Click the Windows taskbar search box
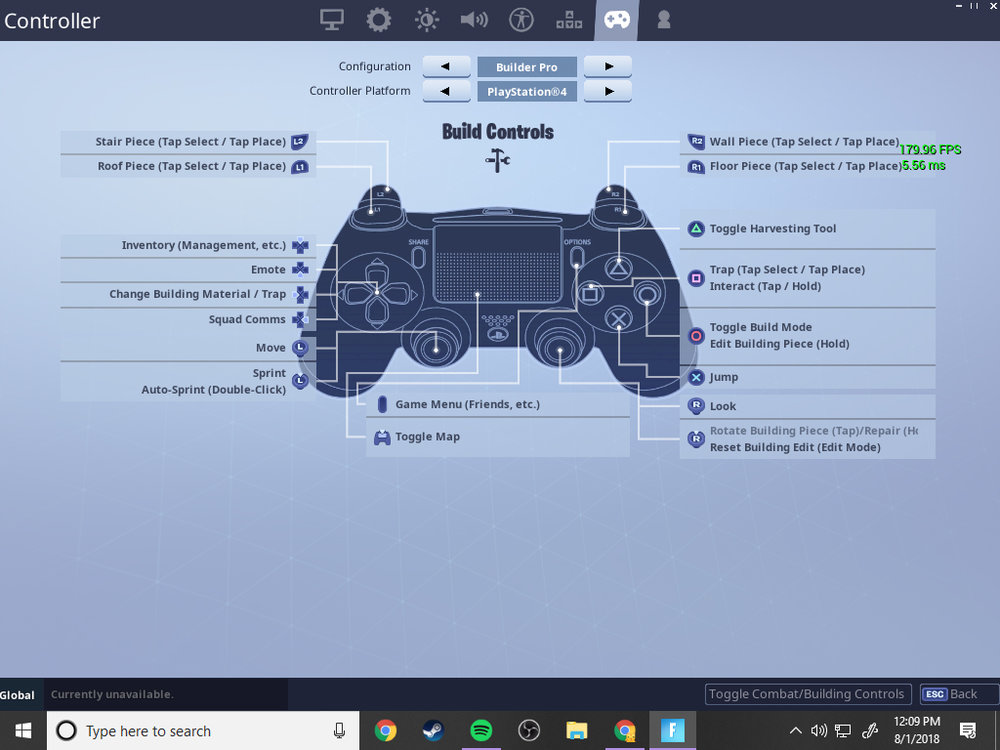Screen dimensions: 1000x750 (x=203, y=731)
